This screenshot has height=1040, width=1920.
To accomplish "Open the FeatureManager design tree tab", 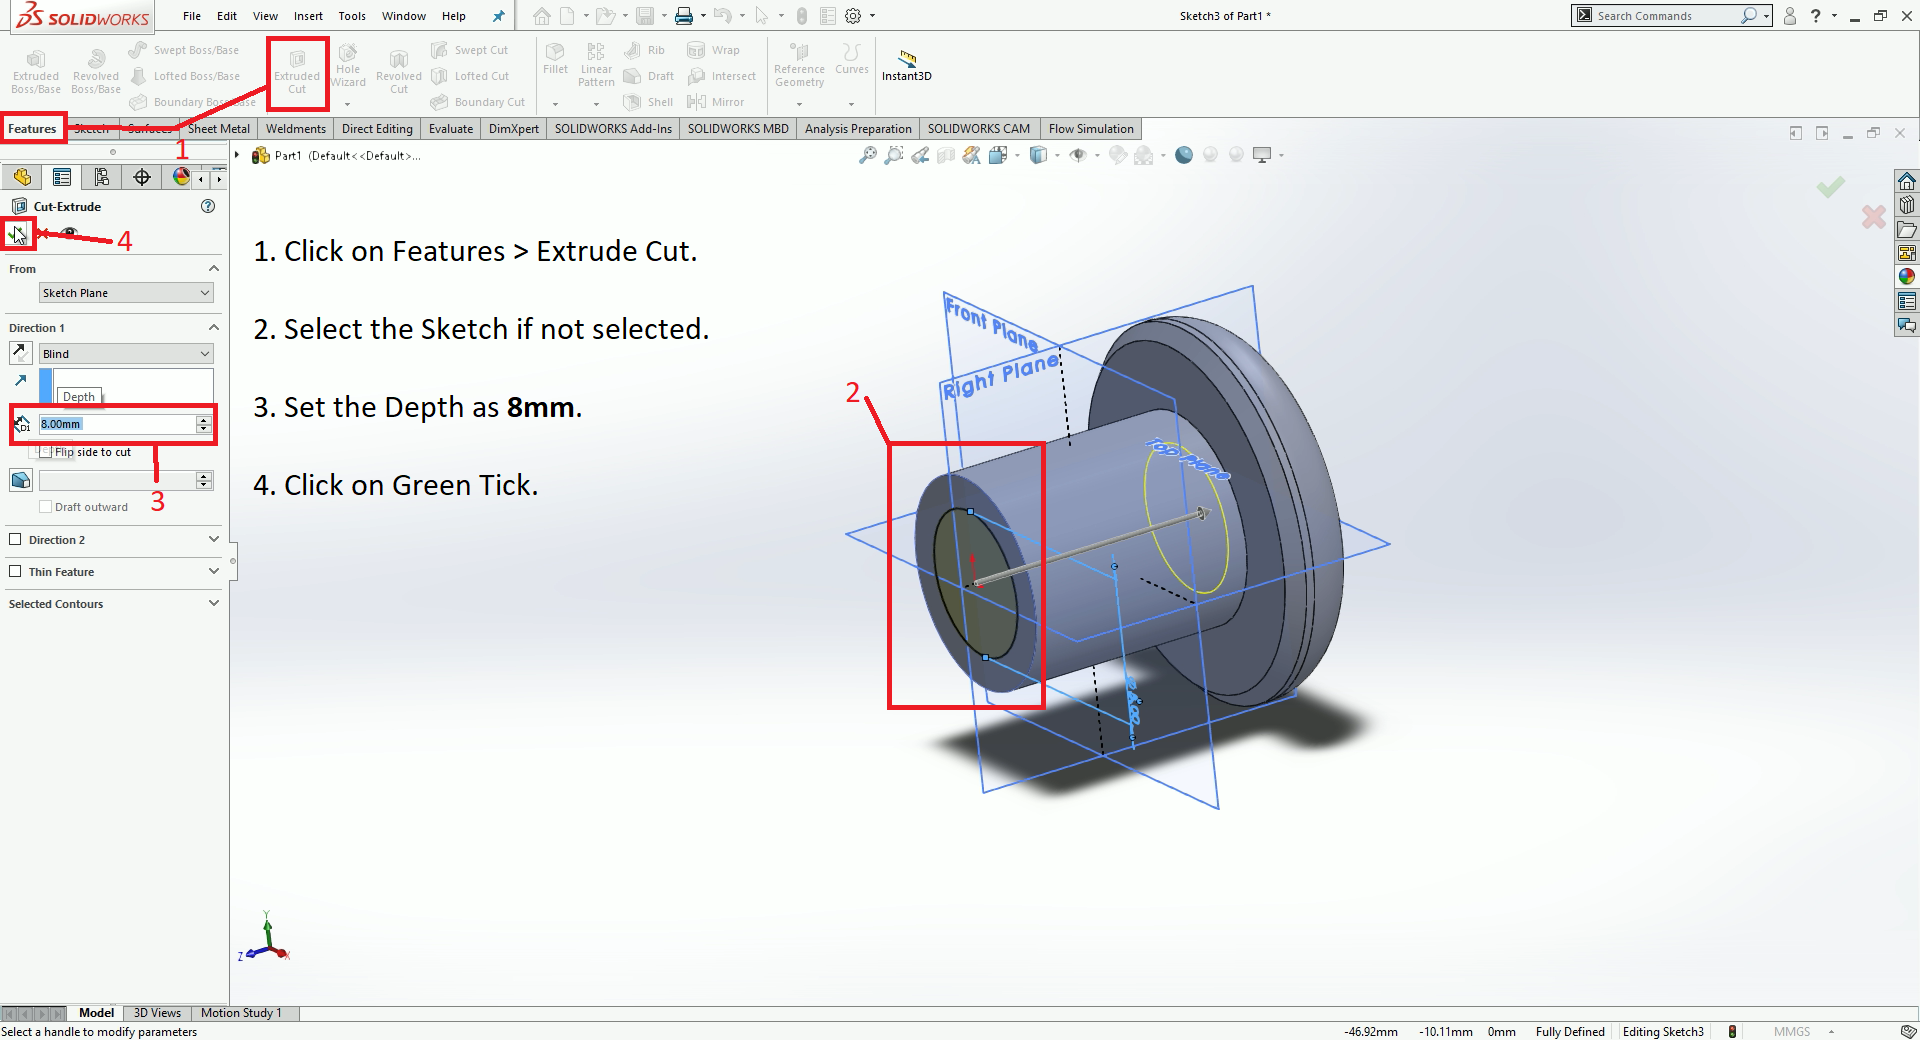I will [22, 177].
